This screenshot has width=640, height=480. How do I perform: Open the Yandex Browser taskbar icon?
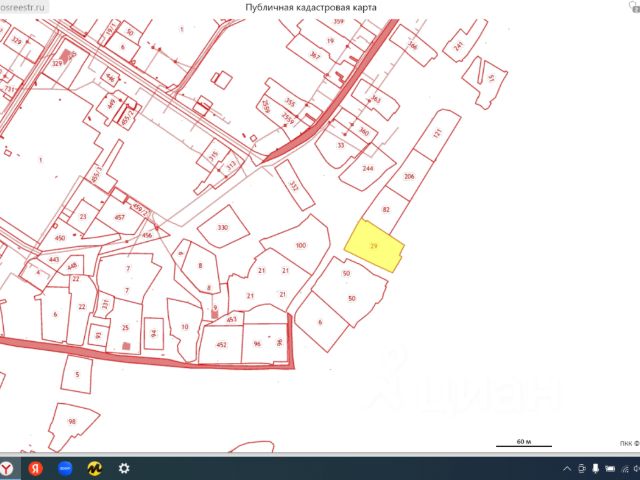coord(6,469)
